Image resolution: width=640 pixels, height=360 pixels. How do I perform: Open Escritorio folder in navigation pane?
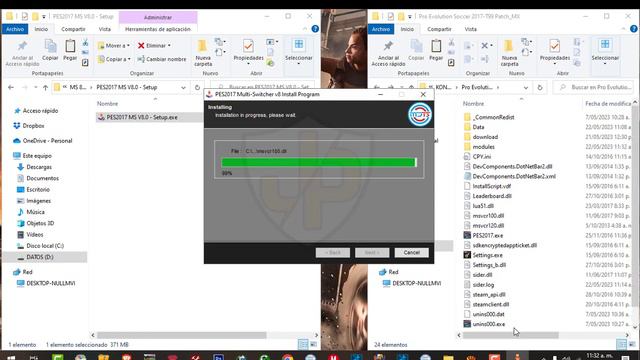point(38,189)
